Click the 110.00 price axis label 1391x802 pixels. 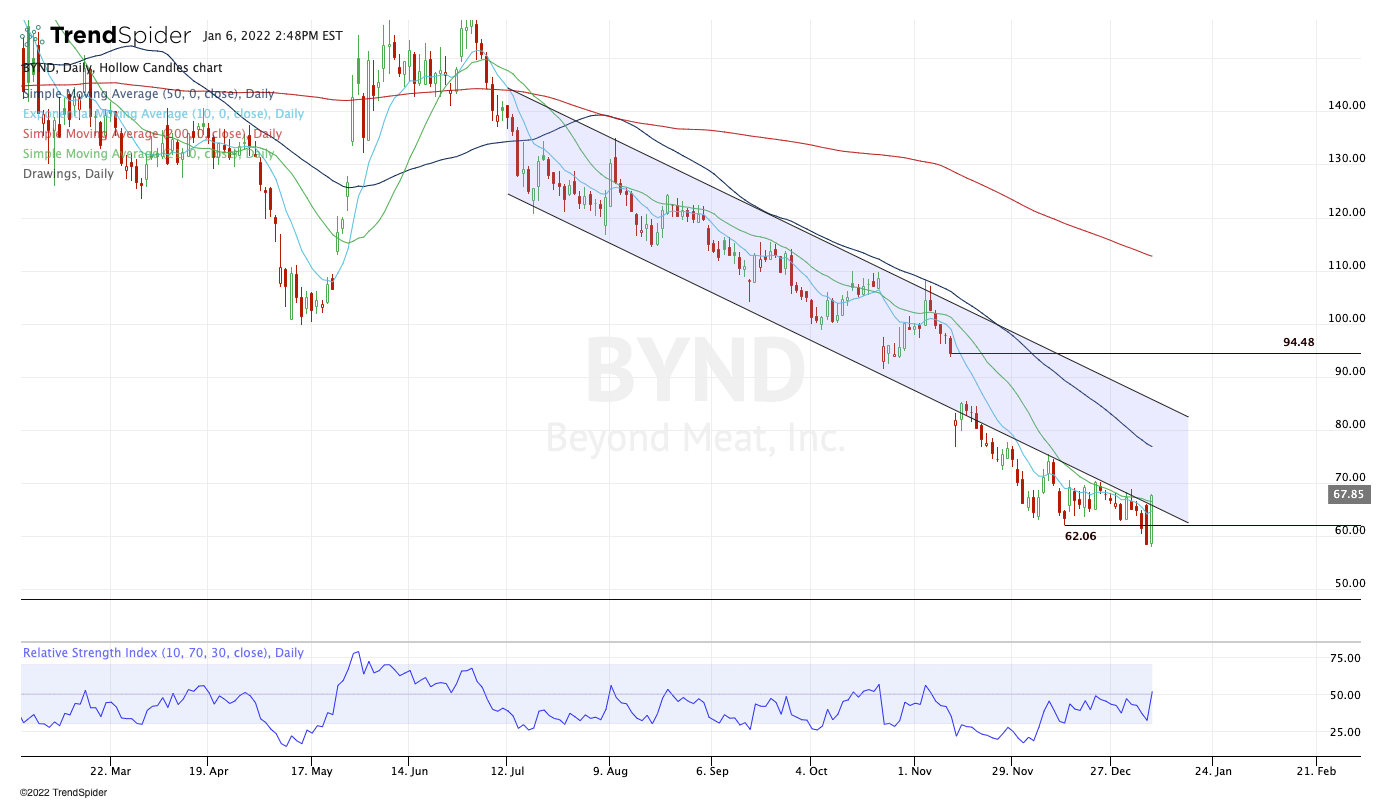click(x=1347, y=265)
